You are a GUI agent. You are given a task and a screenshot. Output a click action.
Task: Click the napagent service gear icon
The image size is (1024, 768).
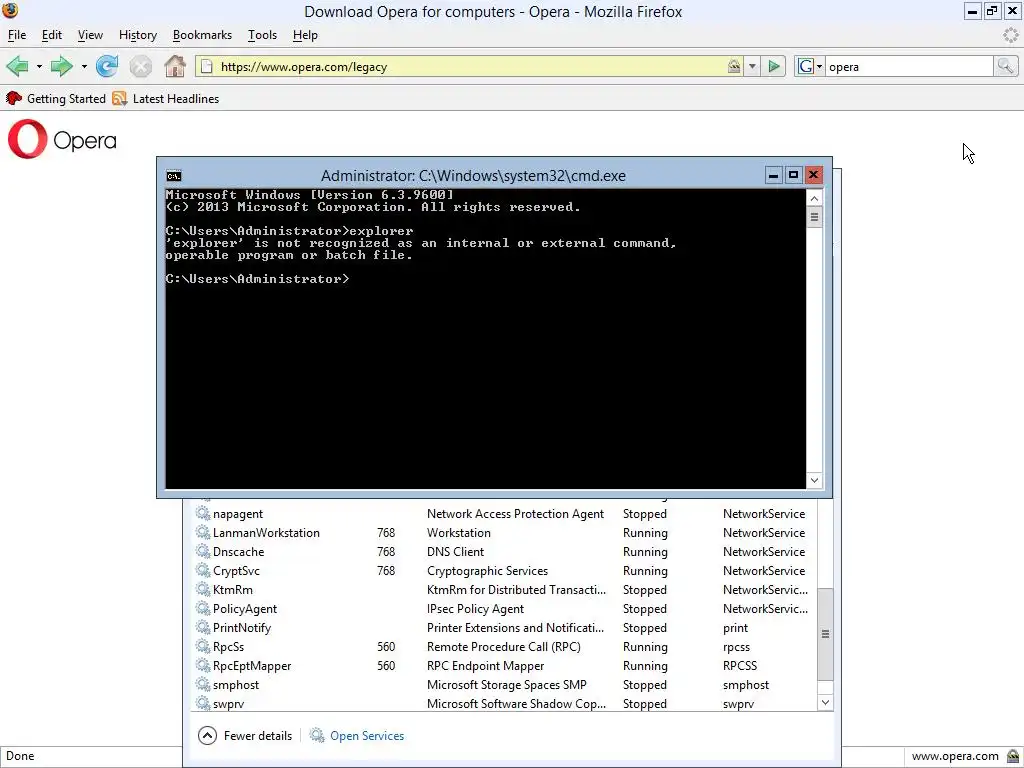tap(203, 513)
